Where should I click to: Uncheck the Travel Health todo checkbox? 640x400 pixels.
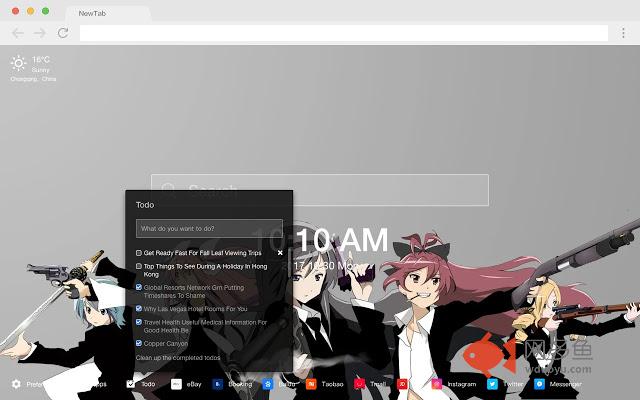tap(139, 322)
